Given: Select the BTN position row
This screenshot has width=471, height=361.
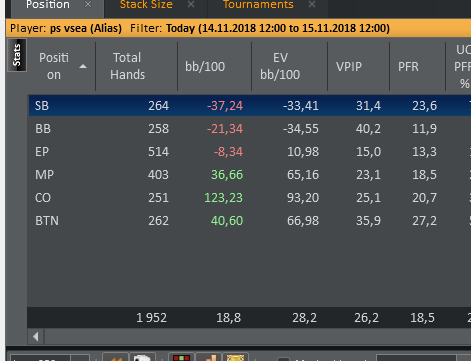Looking at the screenshot, I should pos(250,221).
